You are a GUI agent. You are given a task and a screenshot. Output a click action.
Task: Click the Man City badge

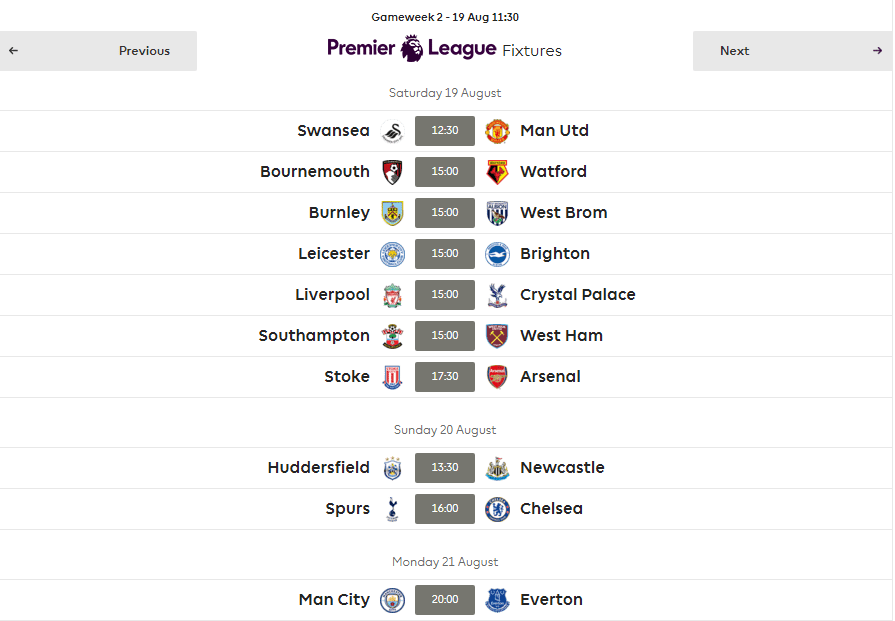393,600
